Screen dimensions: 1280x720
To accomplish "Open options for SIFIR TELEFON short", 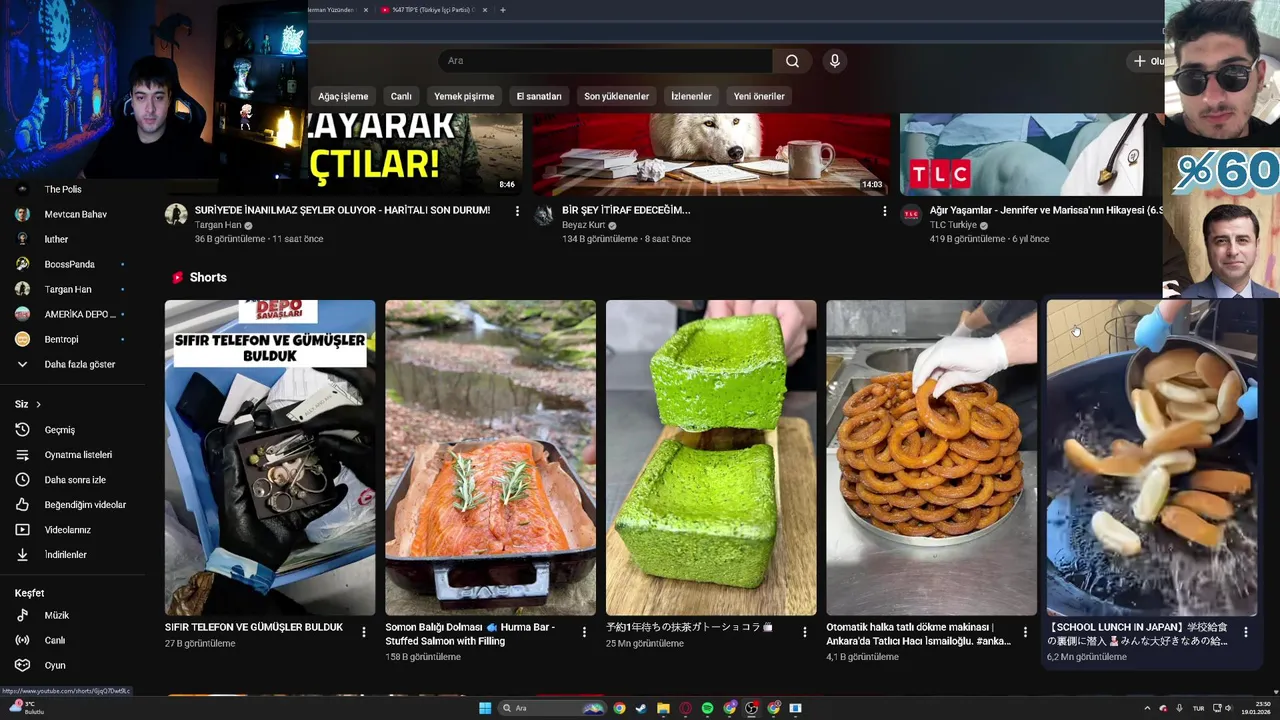I will coord(364,632).
